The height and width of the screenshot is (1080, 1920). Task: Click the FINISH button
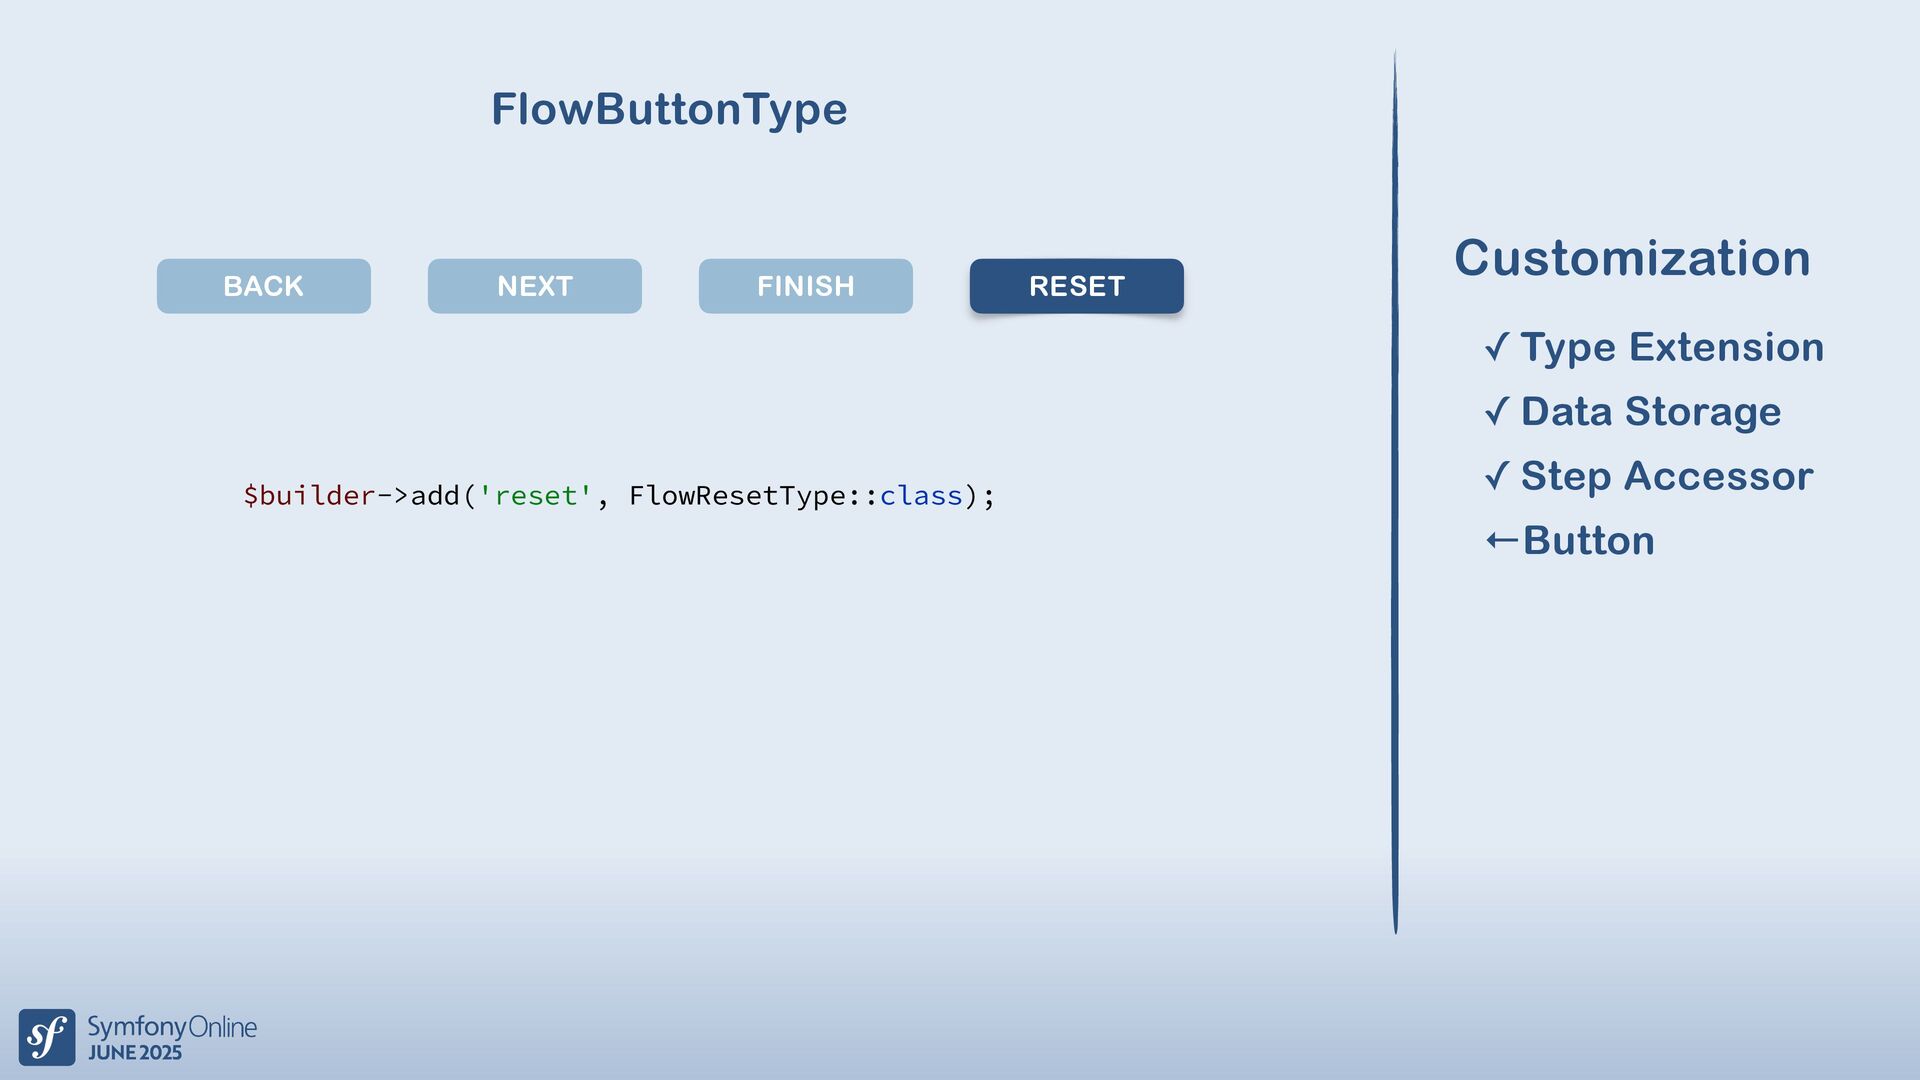click(x=805, y=286)
